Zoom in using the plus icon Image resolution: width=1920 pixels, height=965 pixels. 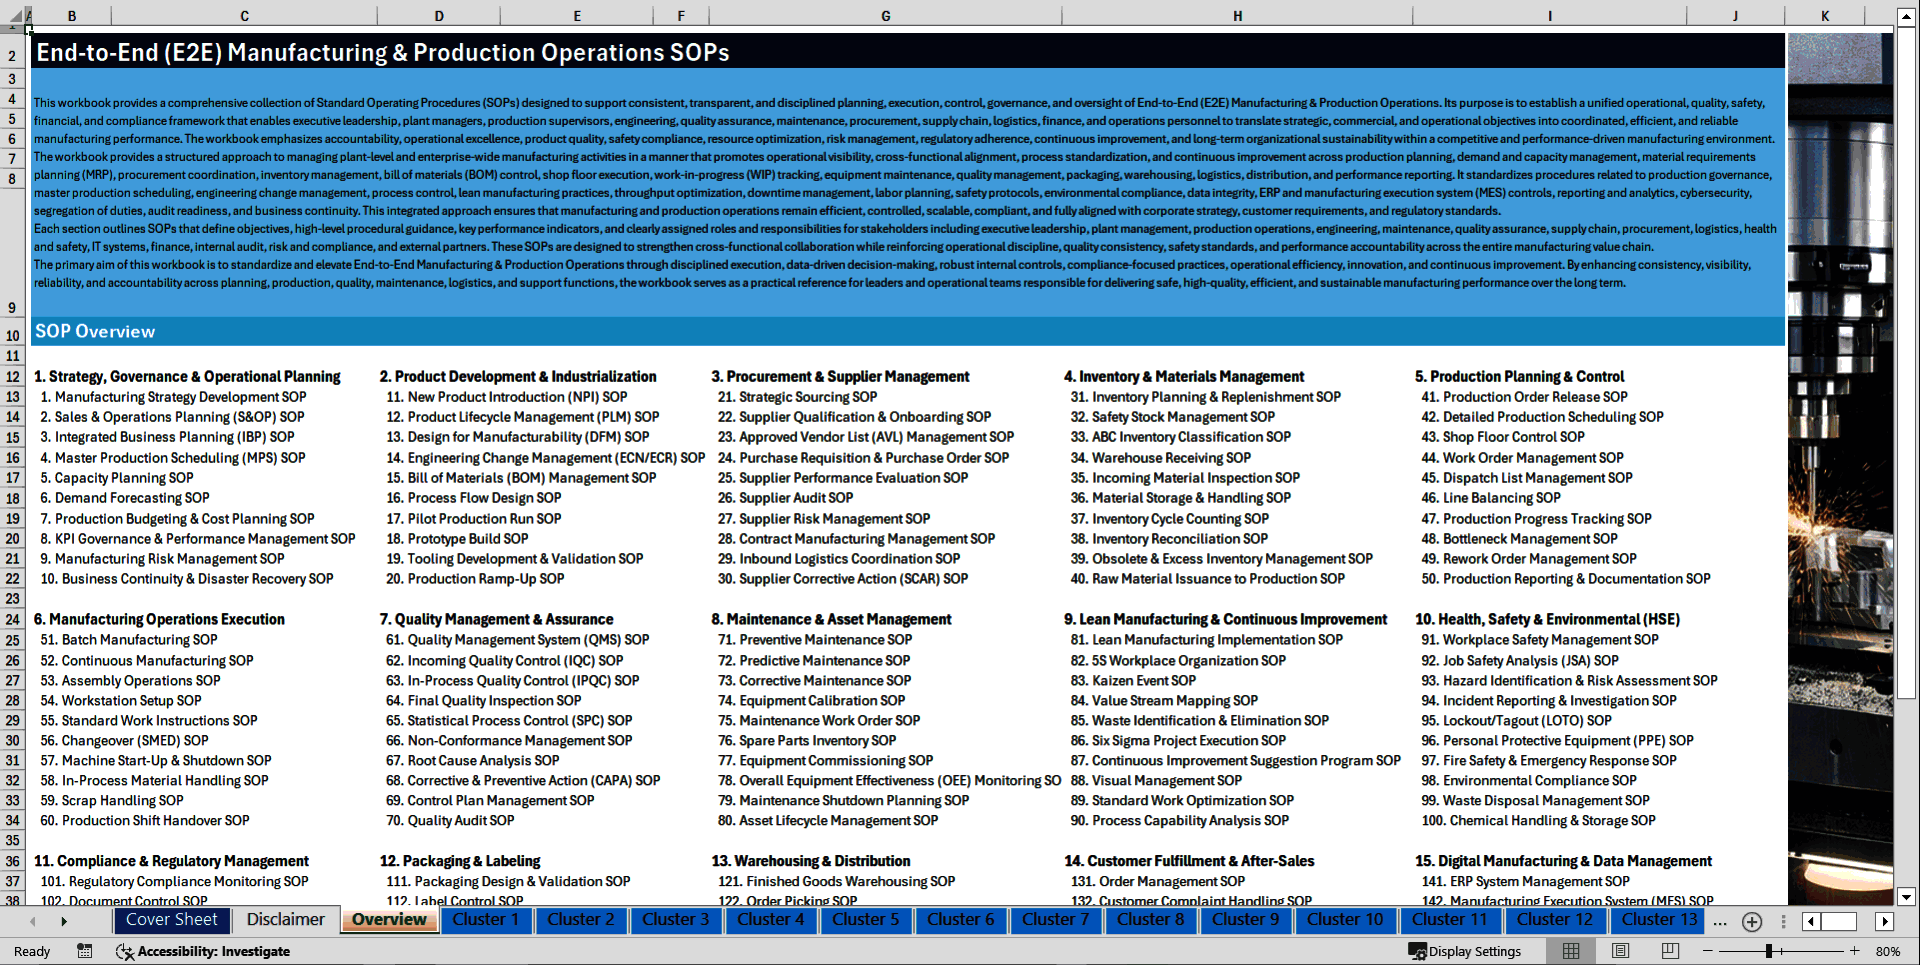[1855, 951]
